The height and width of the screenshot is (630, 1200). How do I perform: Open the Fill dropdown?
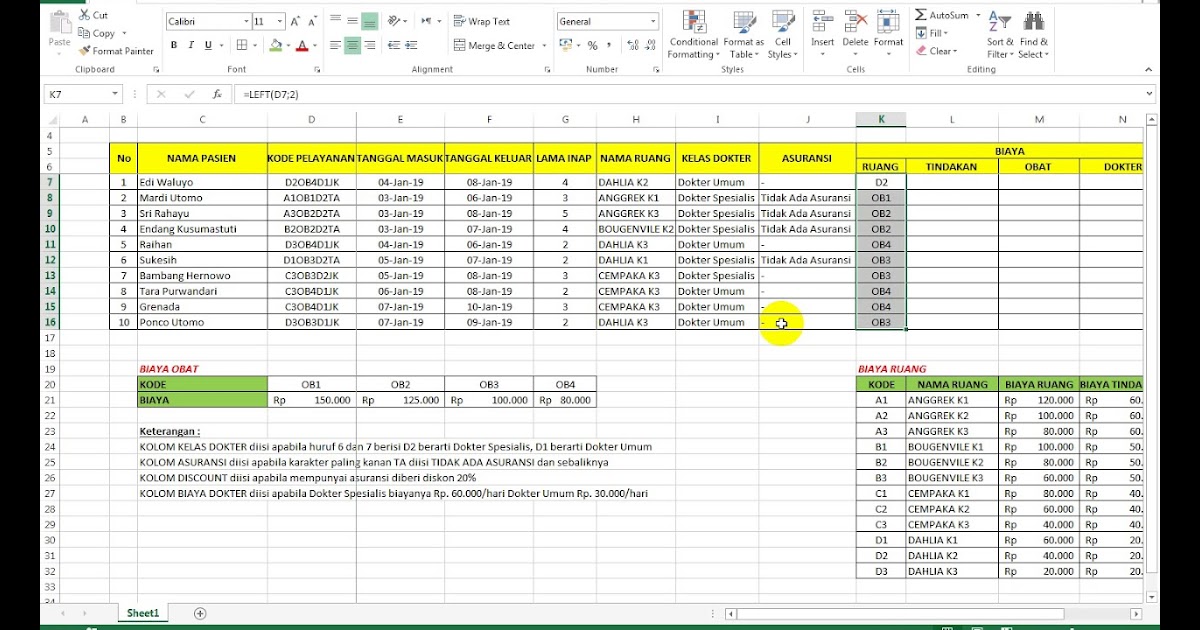pos(932,33)
